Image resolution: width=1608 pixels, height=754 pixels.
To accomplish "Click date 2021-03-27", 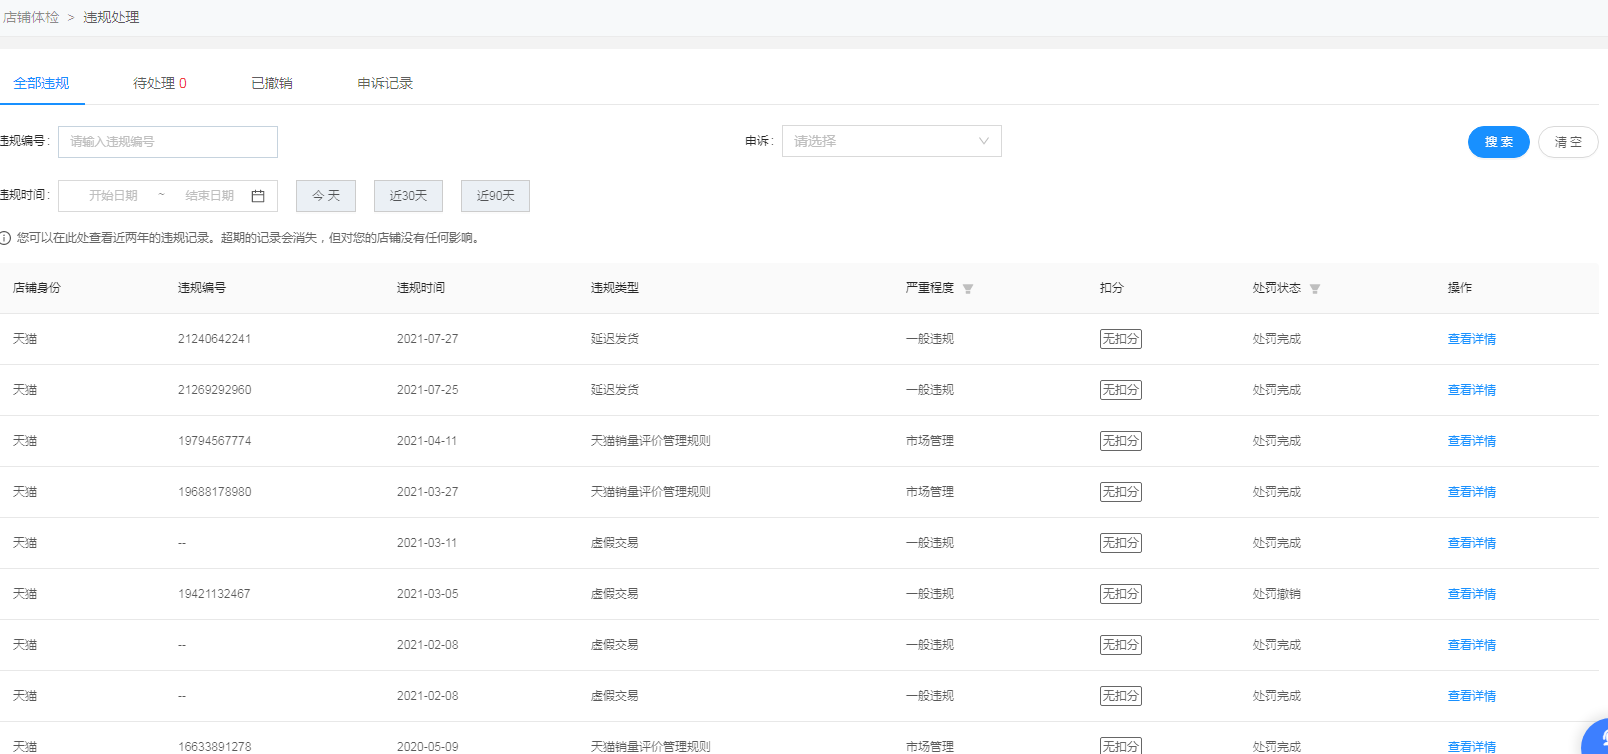I will (x=427, y=492).
